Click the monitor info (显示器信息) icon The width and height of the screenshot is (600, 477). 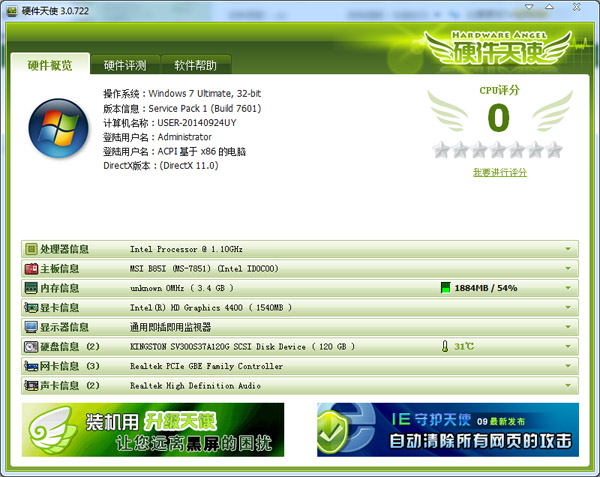(31, 327)
